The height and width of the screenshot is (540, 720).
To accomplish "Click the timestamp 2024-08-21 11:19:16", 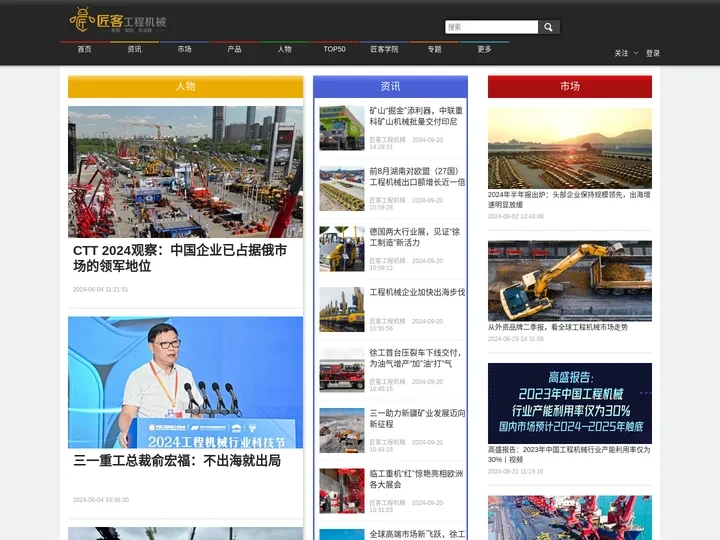I will (x=516, y=472).
